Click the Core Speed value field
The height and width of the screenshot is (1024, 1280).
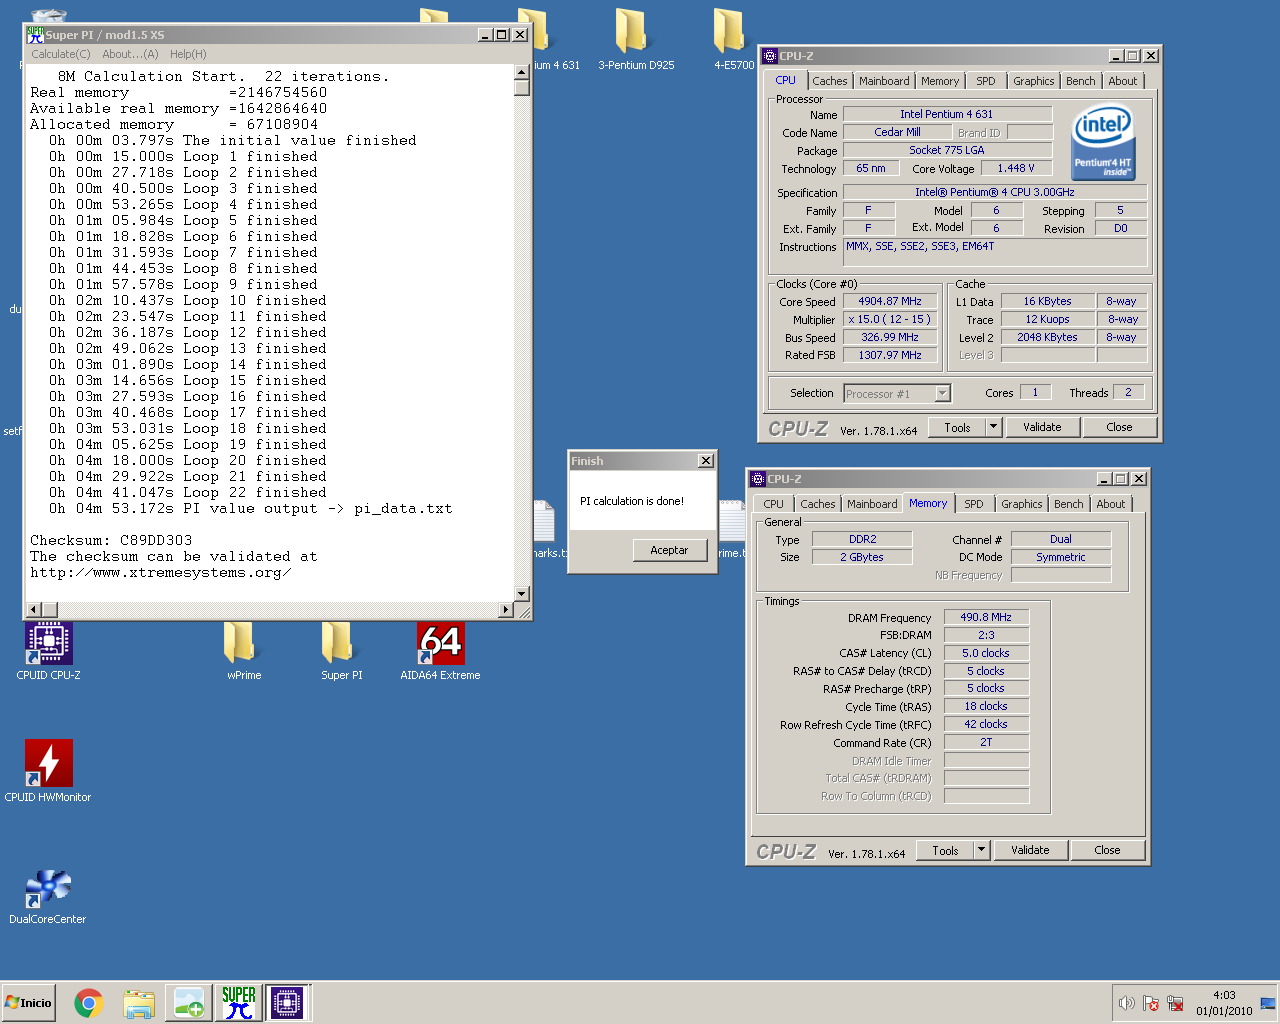890,301
